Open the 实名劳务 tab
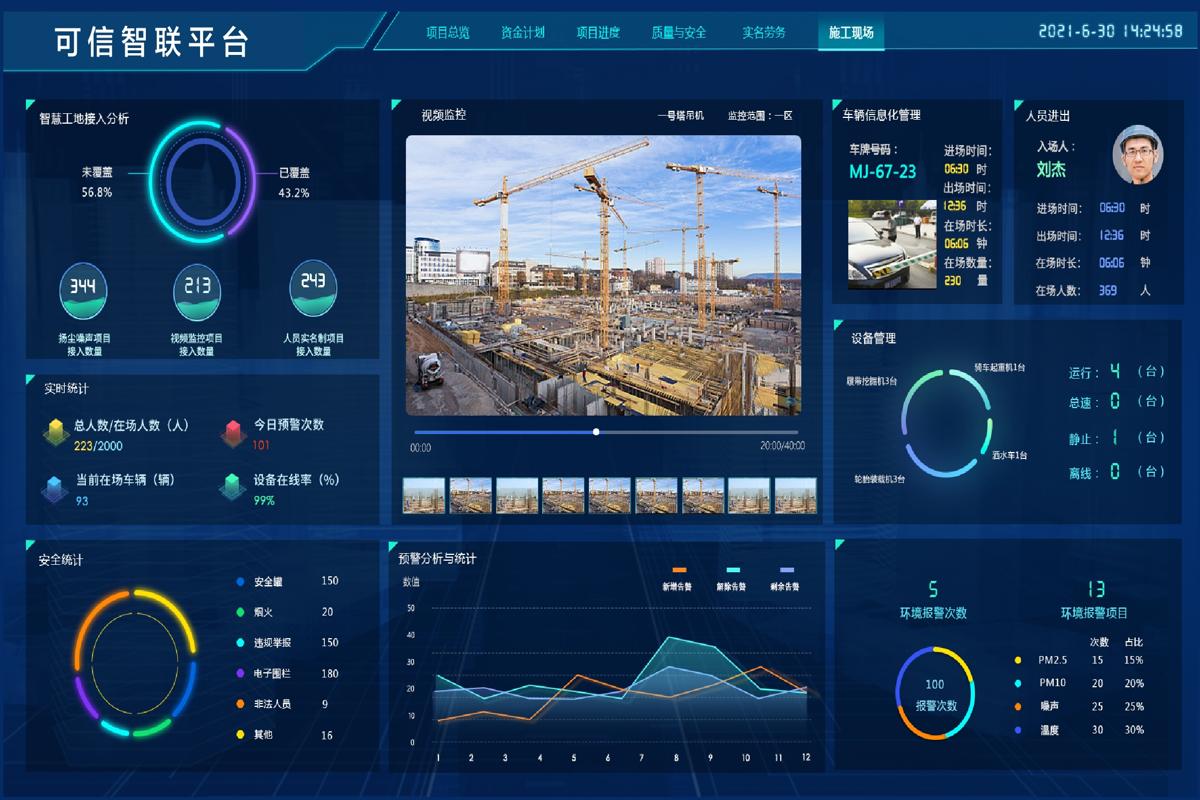The height and width of the screenshot is (800, 1200). point(764,33)
